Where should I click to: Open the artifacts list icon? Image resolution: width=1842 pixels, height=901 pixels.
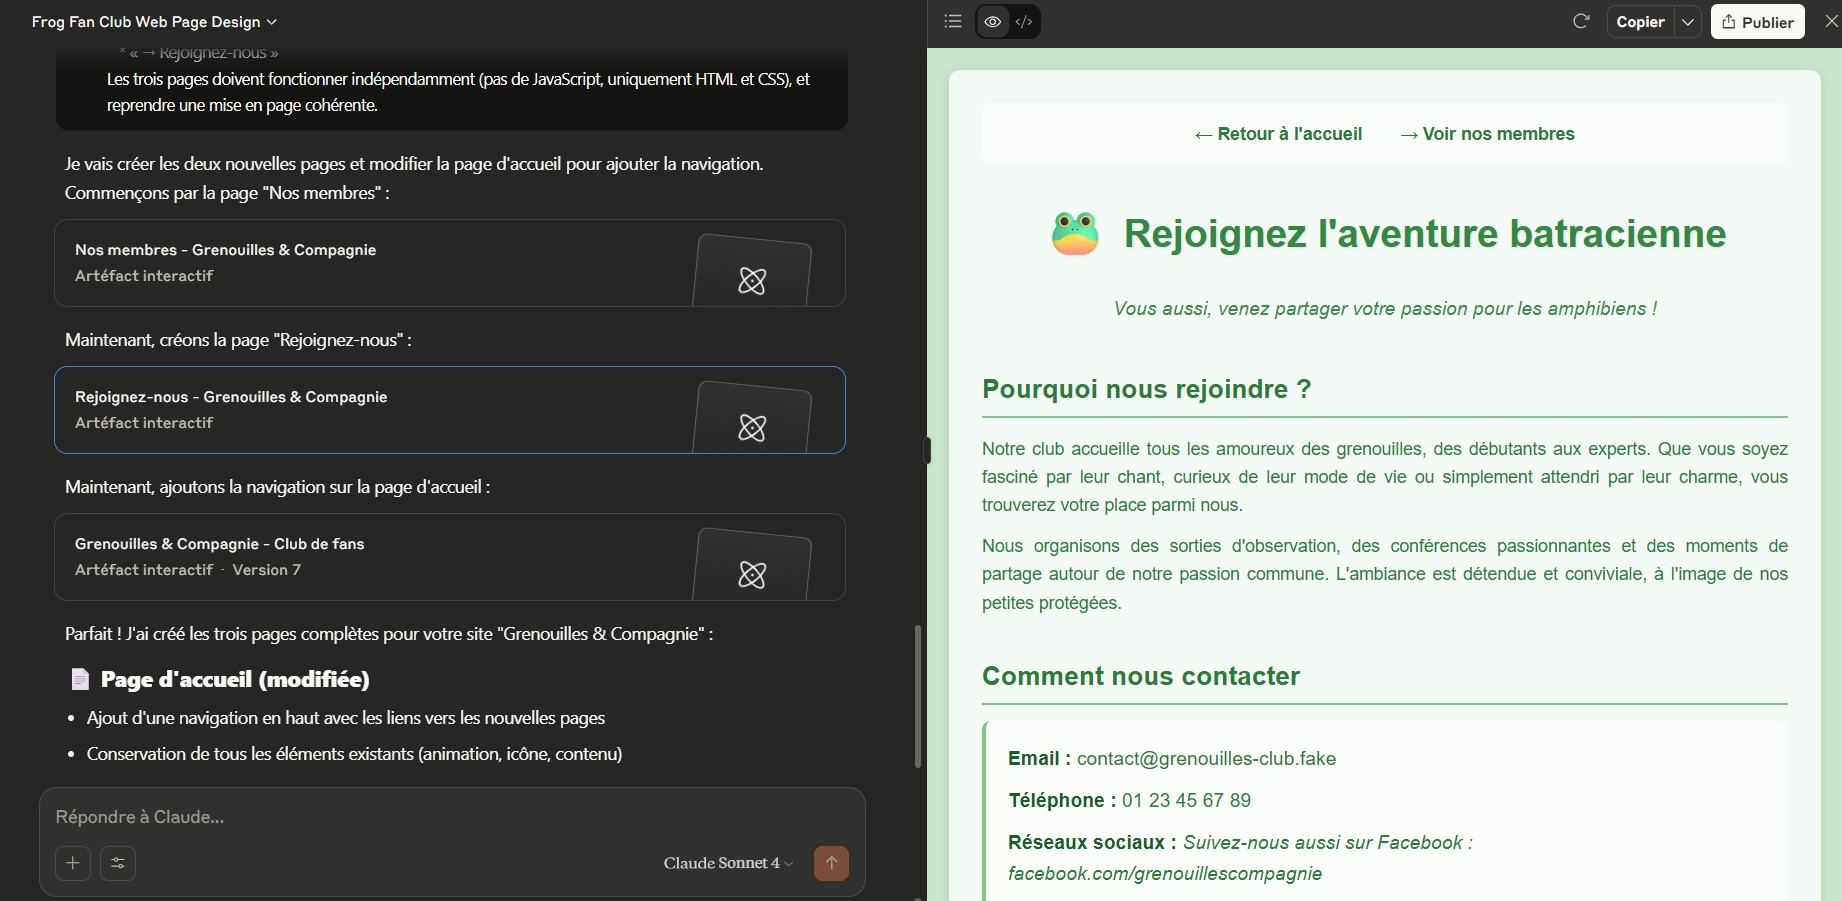[x=953, y=21]
